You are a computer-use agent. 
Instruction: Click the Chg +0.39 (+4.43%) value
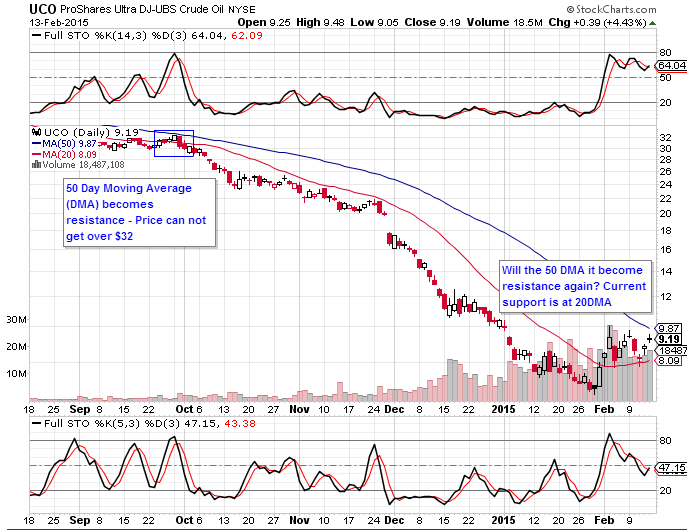click(x=598, y=22)
